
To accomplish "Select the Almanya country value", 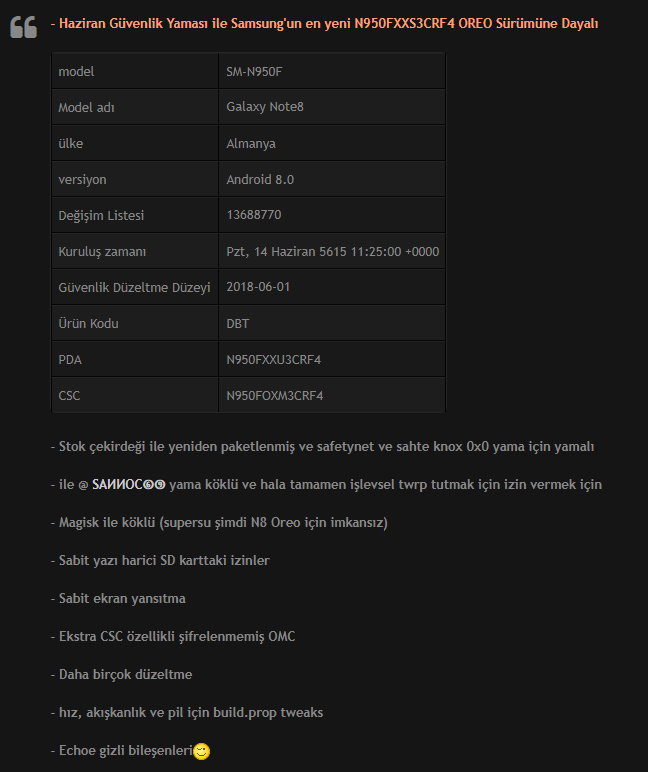I will pyautogui.click(x=332, y=143).
